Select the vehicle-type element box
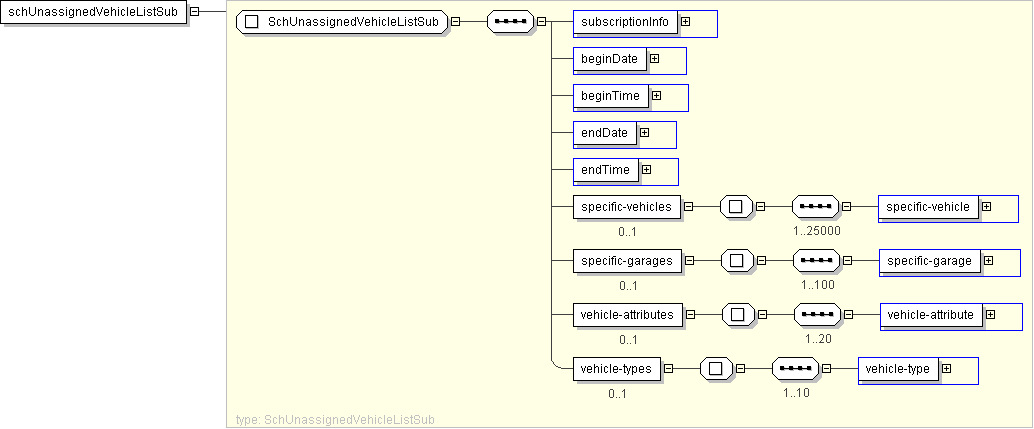Viewport: 1034px width, 429px height. 897,369
